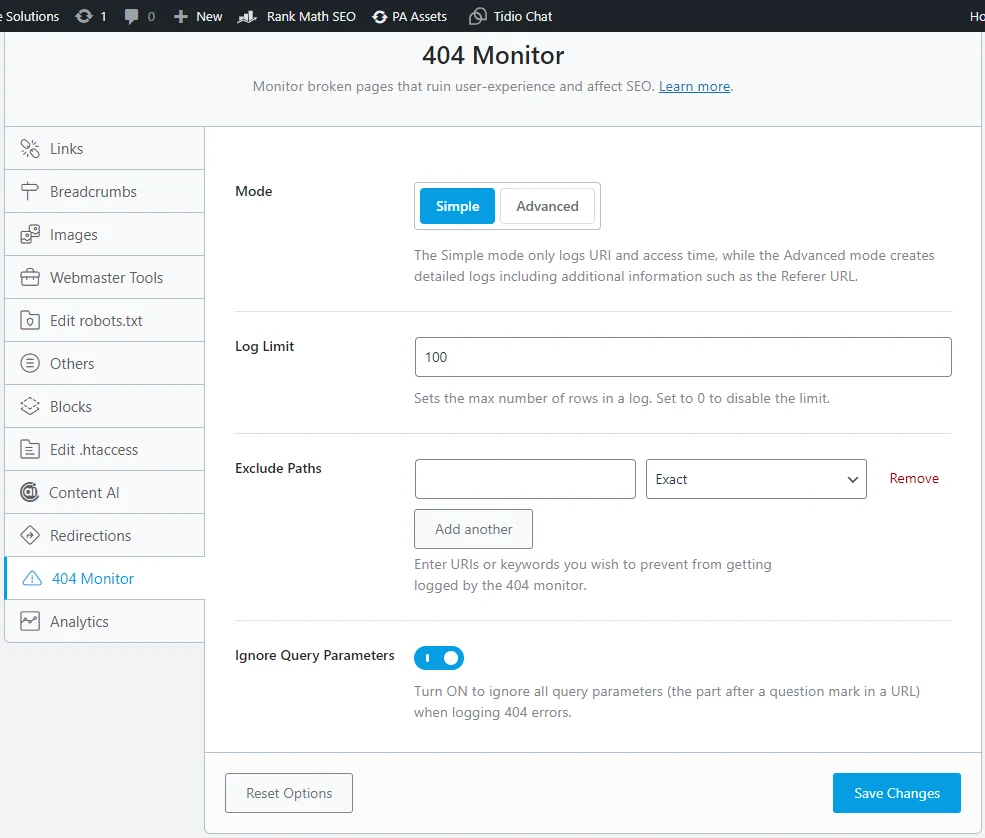
Task: Click the Learn more link
Action: (x=694, y=86)
